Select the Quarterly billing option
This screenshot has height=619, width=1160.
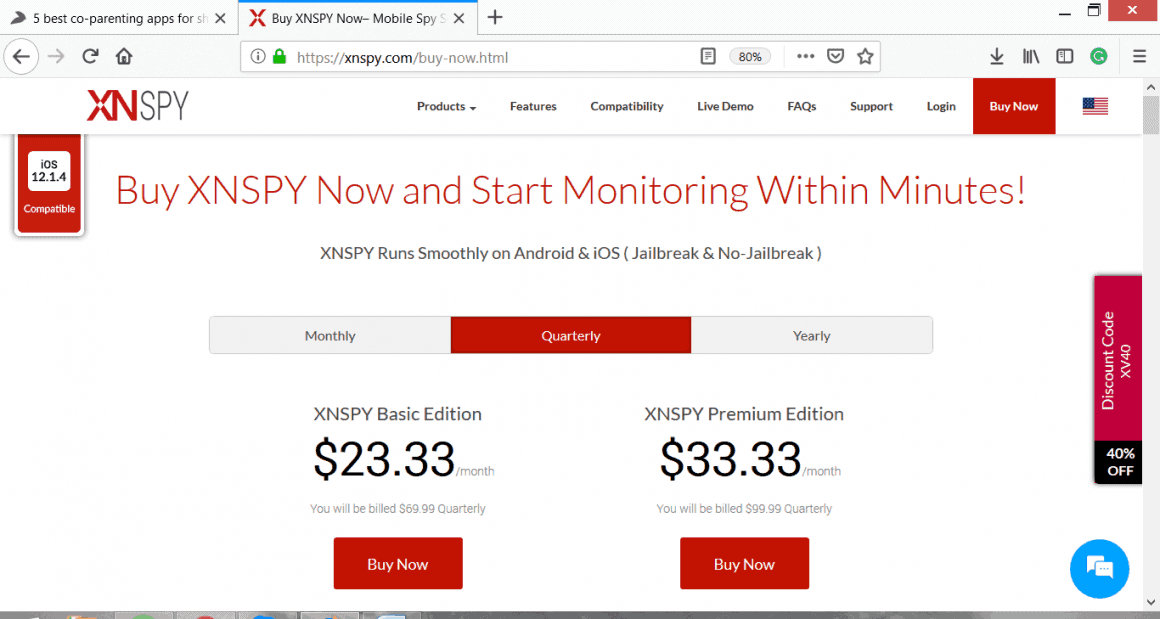[x=571, y=336]
